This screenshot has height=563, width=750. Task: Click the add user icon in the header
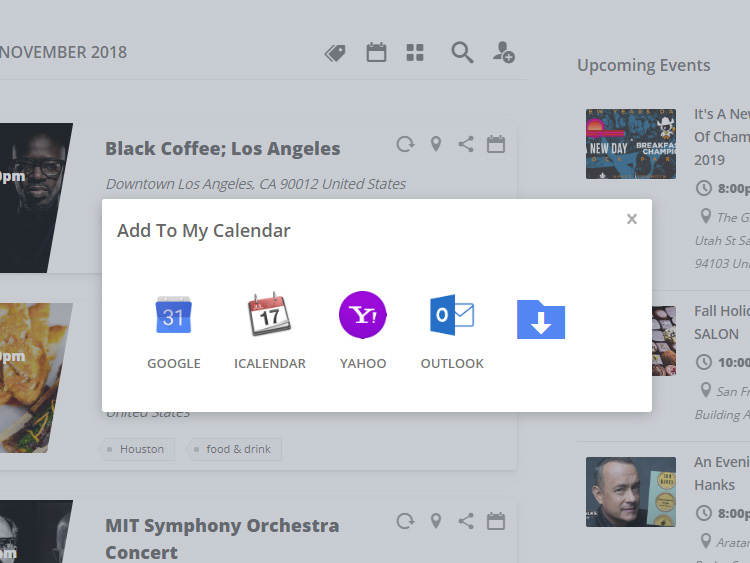tap(504, 52)
